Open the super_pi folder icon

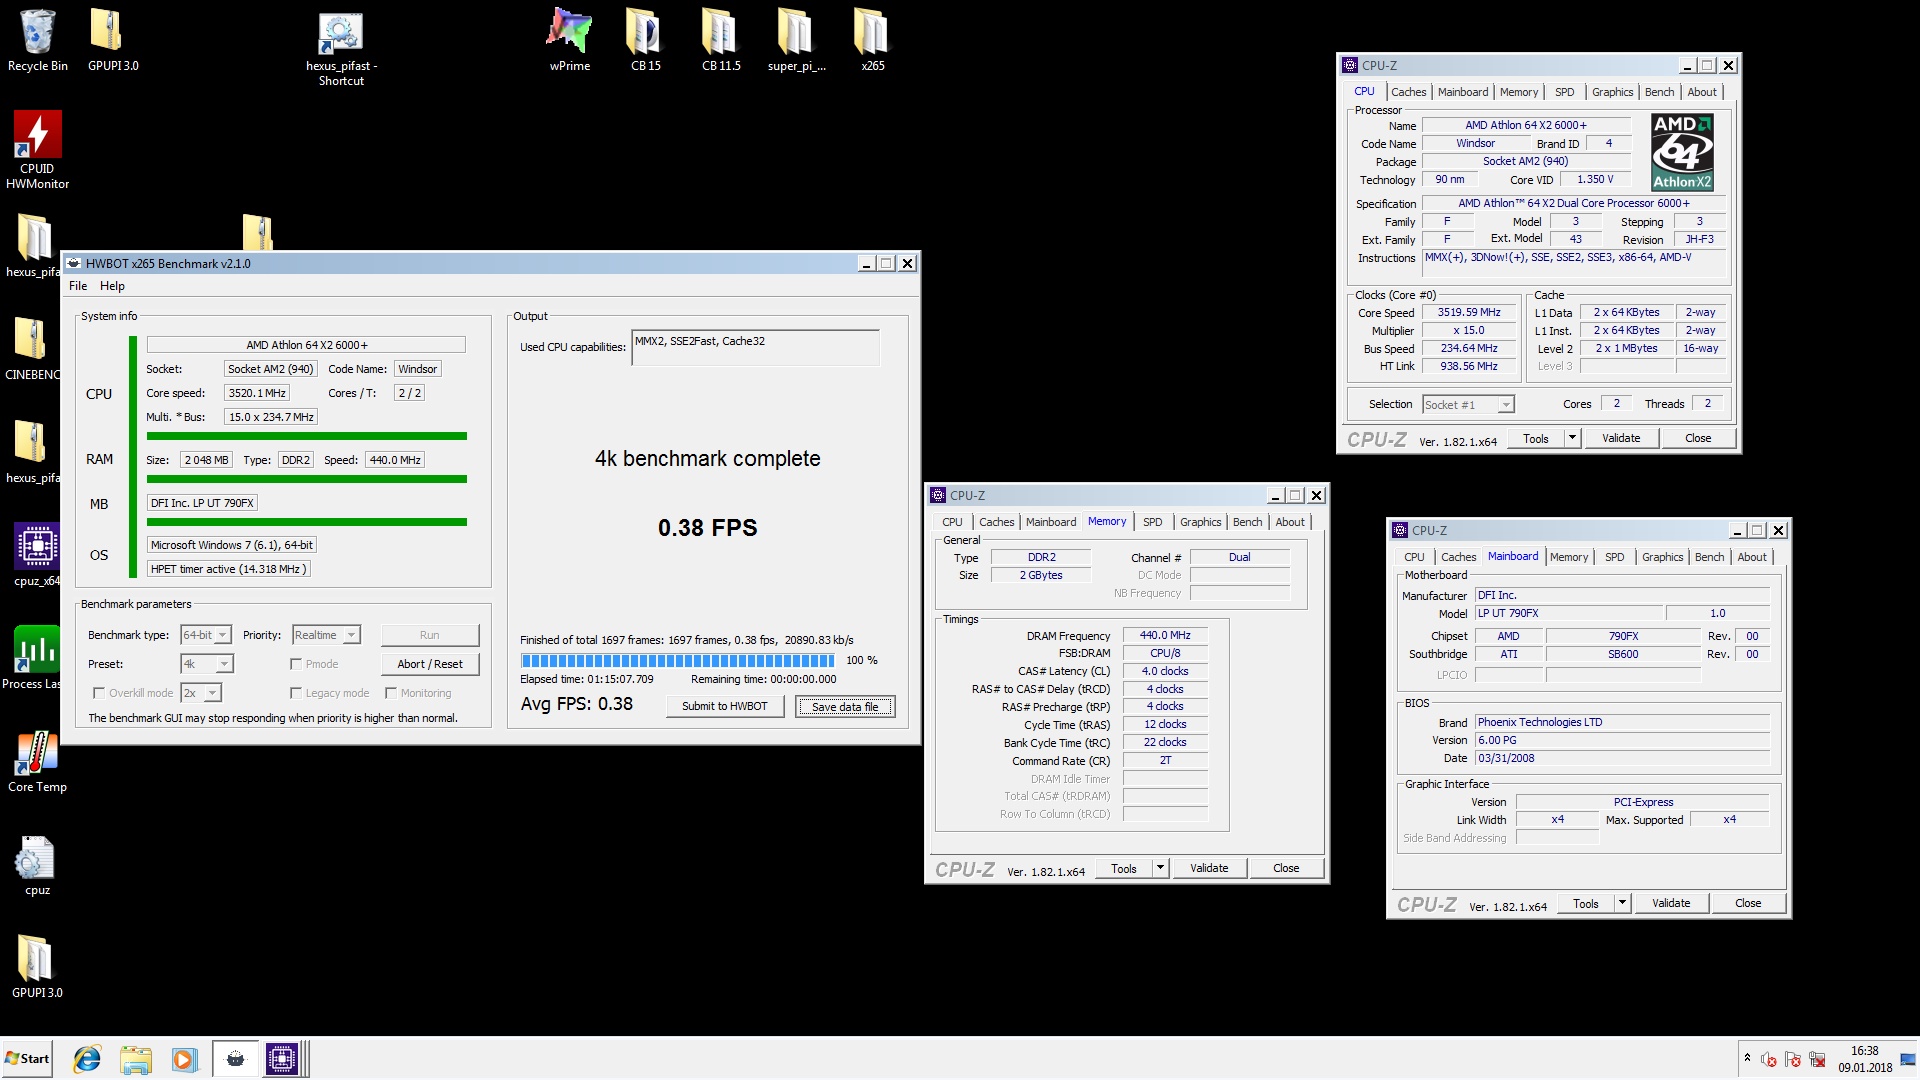pyautogui.click(x=797, y=40)
